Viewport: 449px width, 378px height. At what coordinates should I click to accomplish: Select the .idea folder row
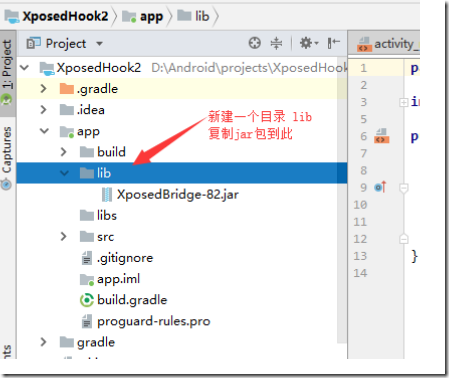pyautogui.click(x=182, y=110)
